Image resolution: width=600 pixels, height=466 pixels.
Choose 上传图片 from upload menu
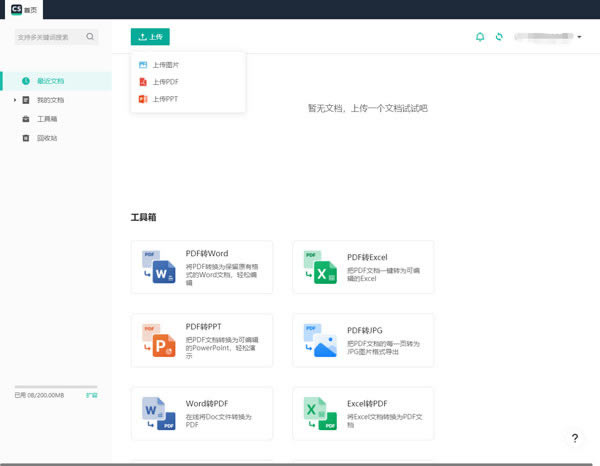(165, 65)
